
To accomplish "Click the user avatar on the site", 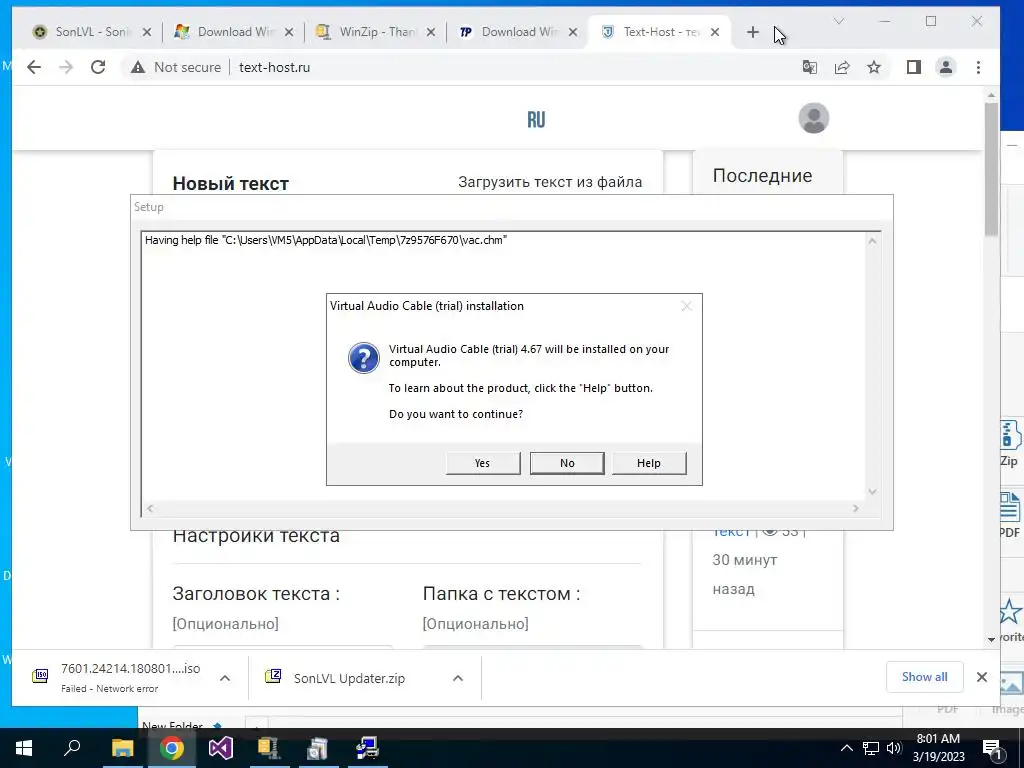I will click(x=814, y=118).
